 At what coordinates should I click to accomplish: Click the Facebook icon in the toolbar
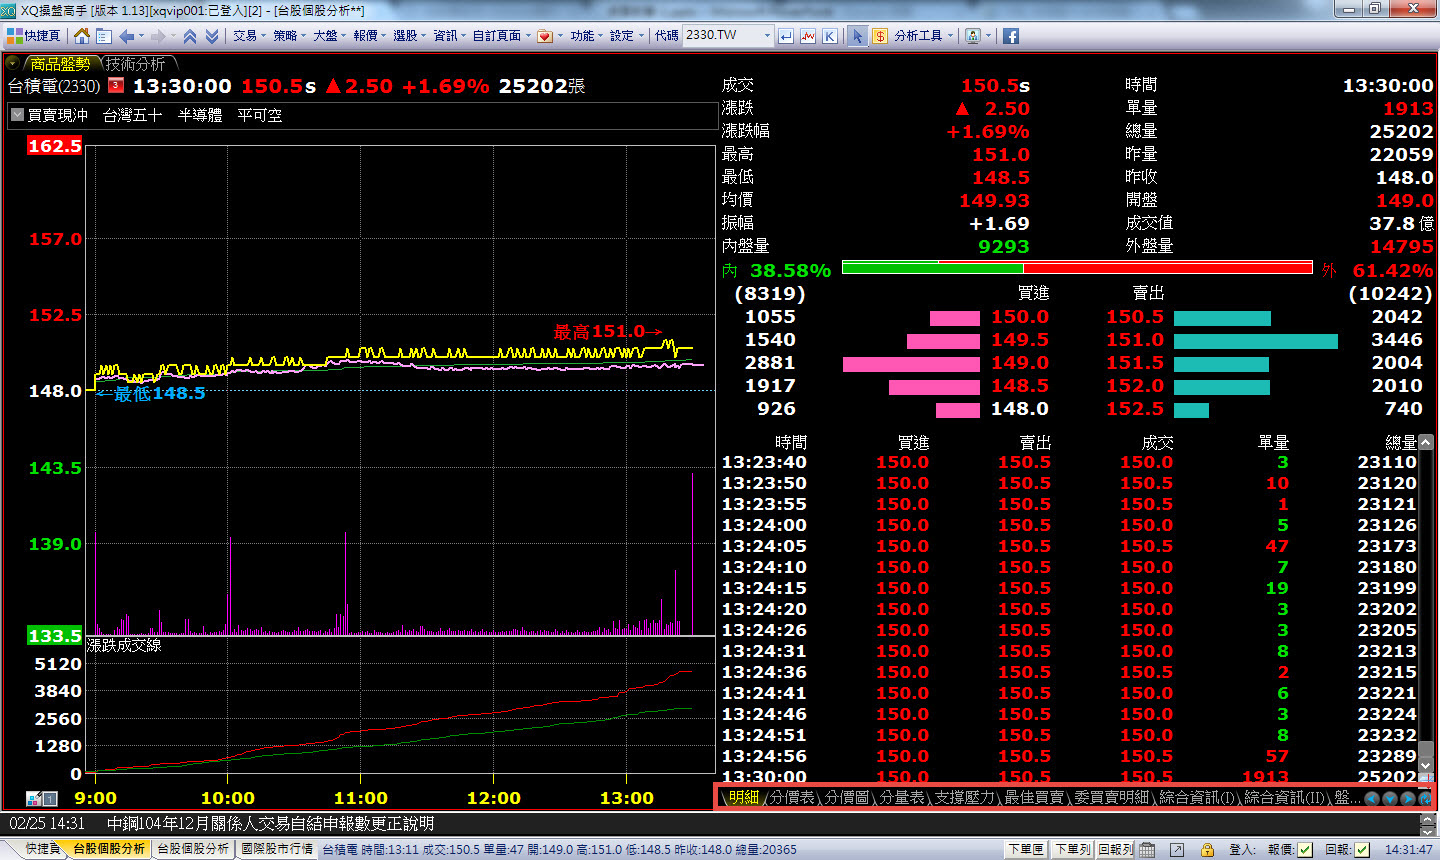pos(1011,36)
